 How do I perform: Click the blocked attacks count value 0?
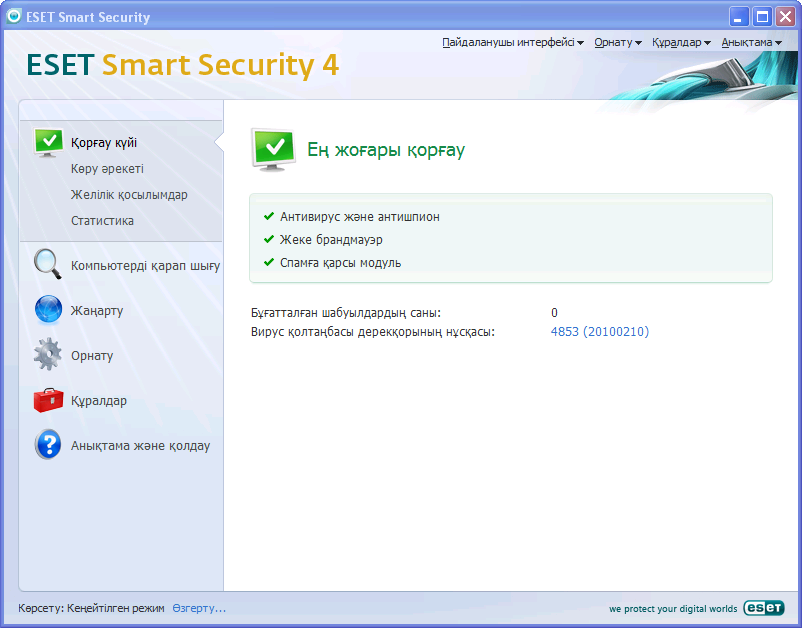click(554, 312)
